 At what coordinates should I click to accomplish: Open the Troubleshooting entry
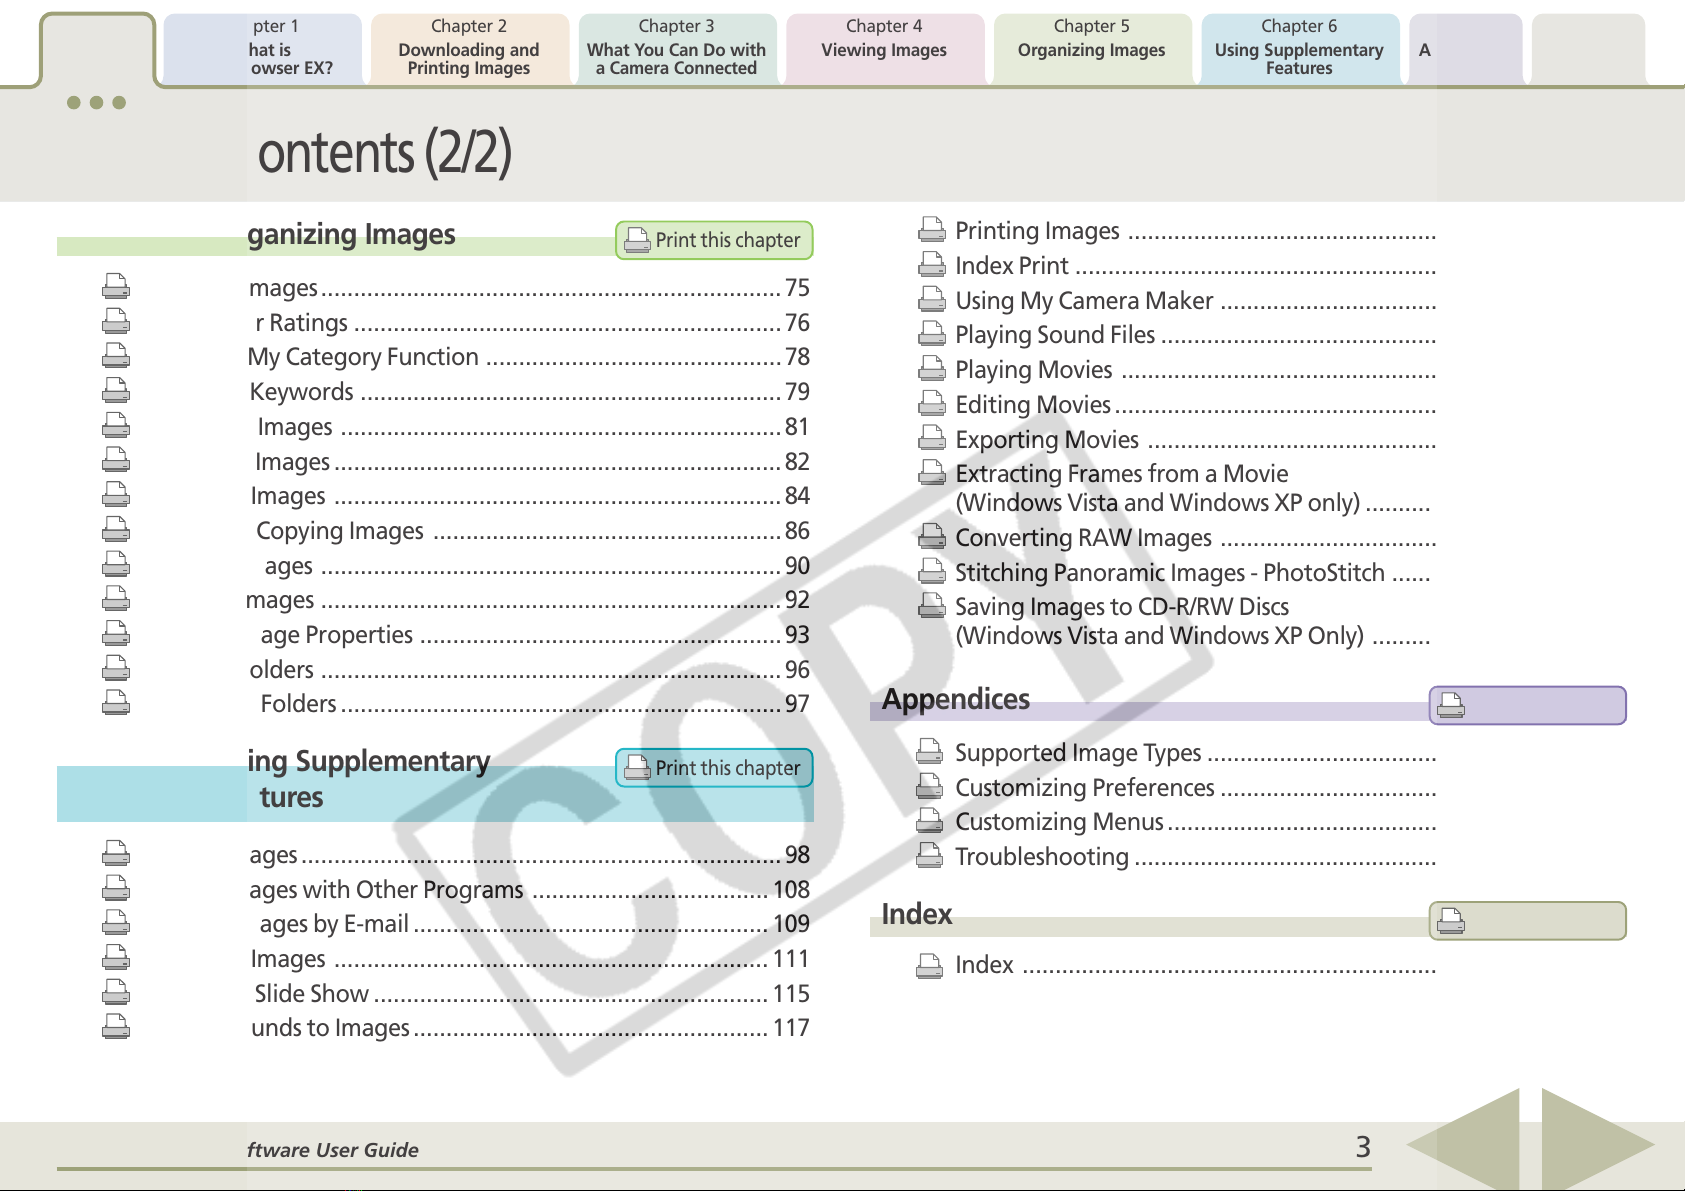point(1195,856)
